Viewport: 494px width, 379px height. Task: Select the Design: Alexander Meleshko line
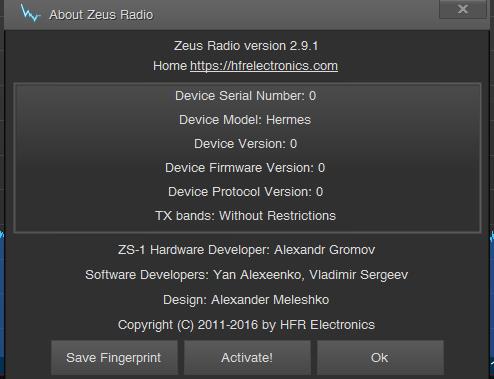coord(246,300)
